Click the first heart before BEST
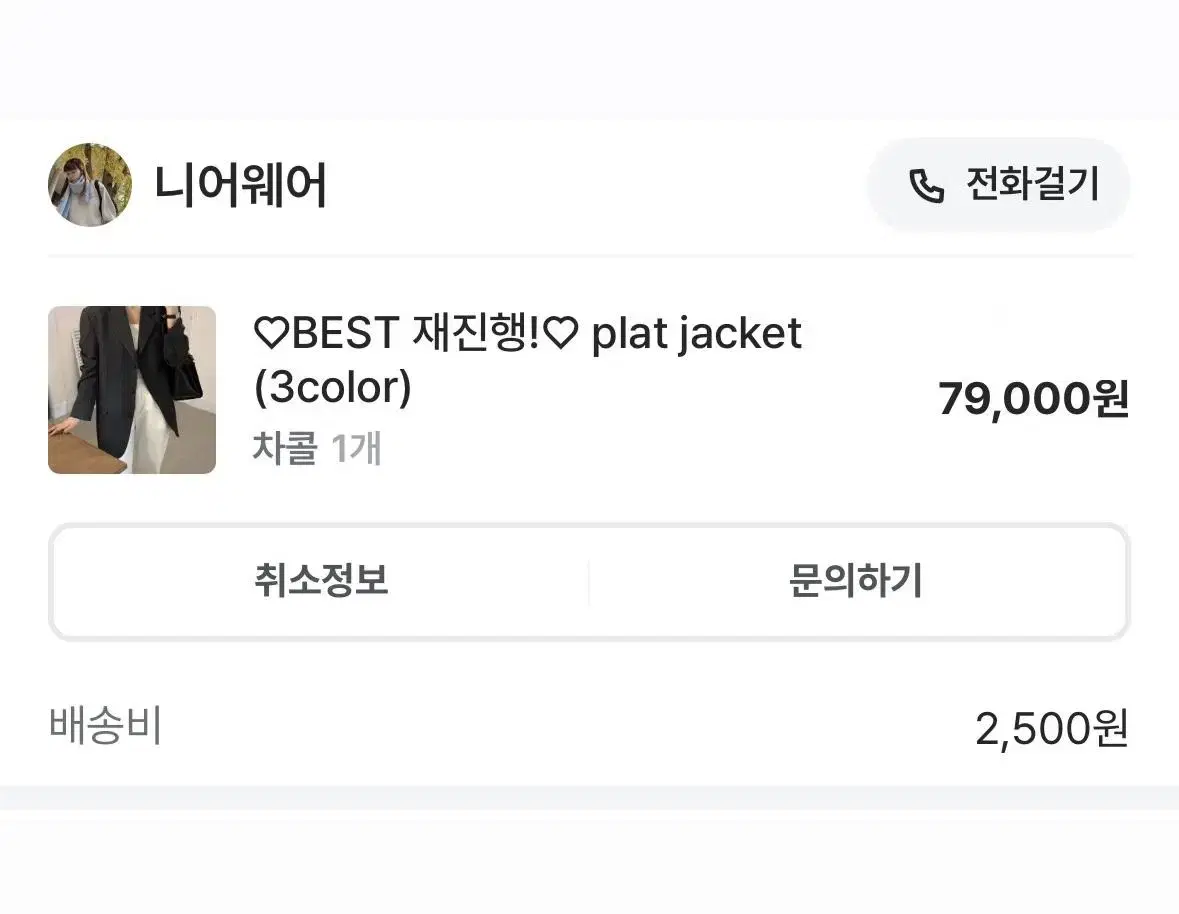1179x914 pixels. (x=271, y=333)
